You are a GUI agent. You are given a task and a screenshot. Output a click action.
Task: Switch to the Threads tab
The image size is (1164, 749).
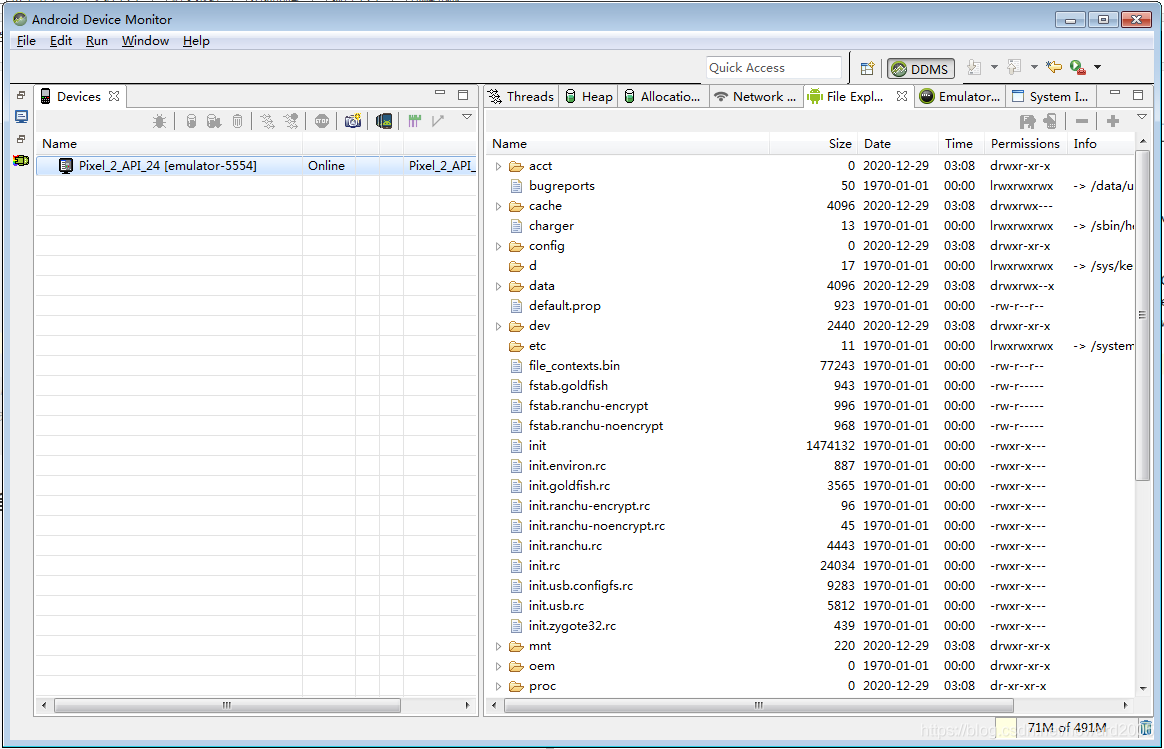click(521, 97)
